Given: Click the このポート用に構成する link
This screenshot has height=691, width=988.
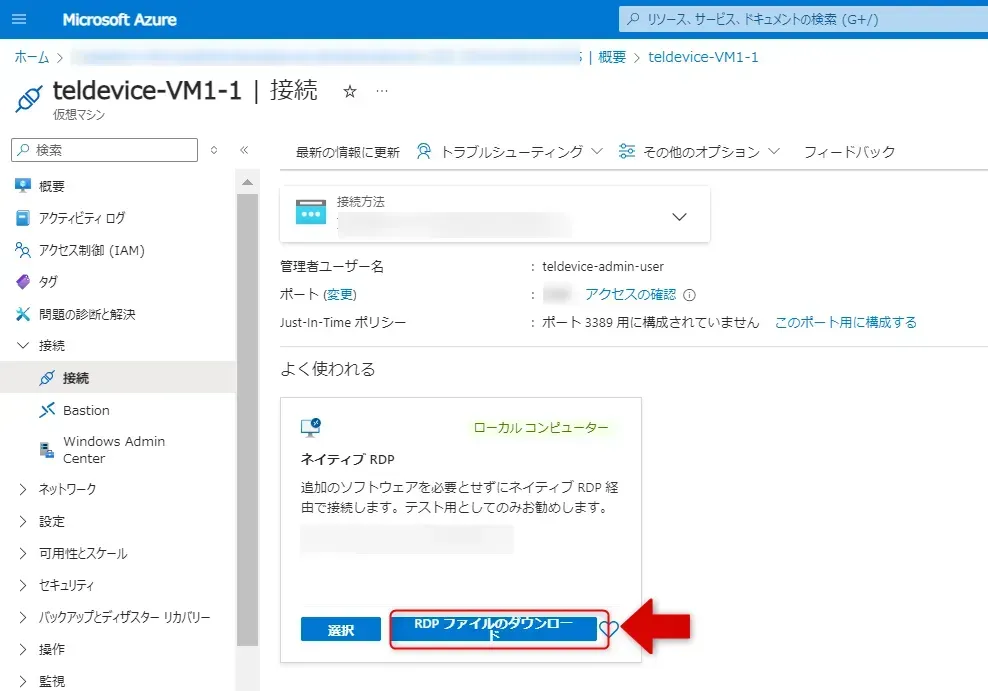Looking at the screenshot, I should (x=845, y=322).
